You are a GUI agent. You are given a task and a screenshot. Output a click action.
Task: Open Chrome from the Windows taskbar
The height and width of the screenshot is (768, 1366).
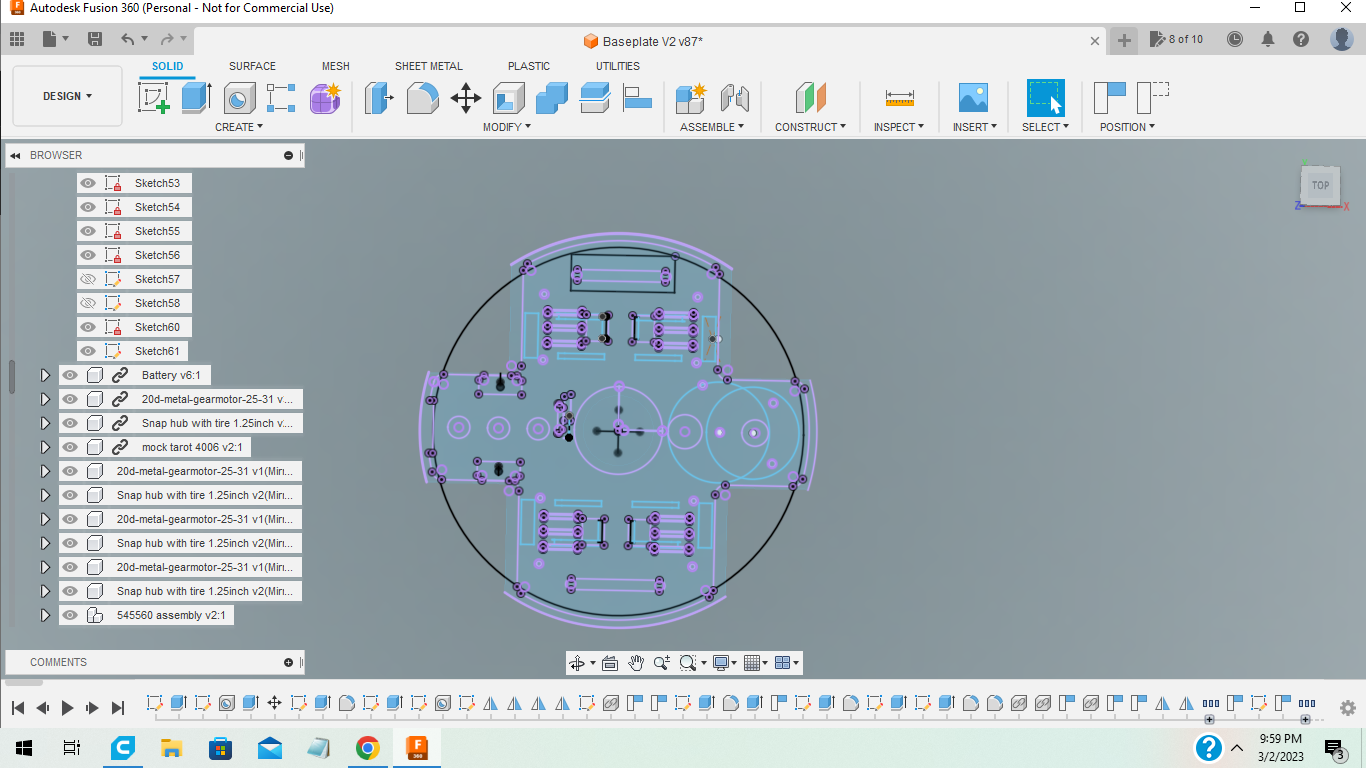pos(367,748)
